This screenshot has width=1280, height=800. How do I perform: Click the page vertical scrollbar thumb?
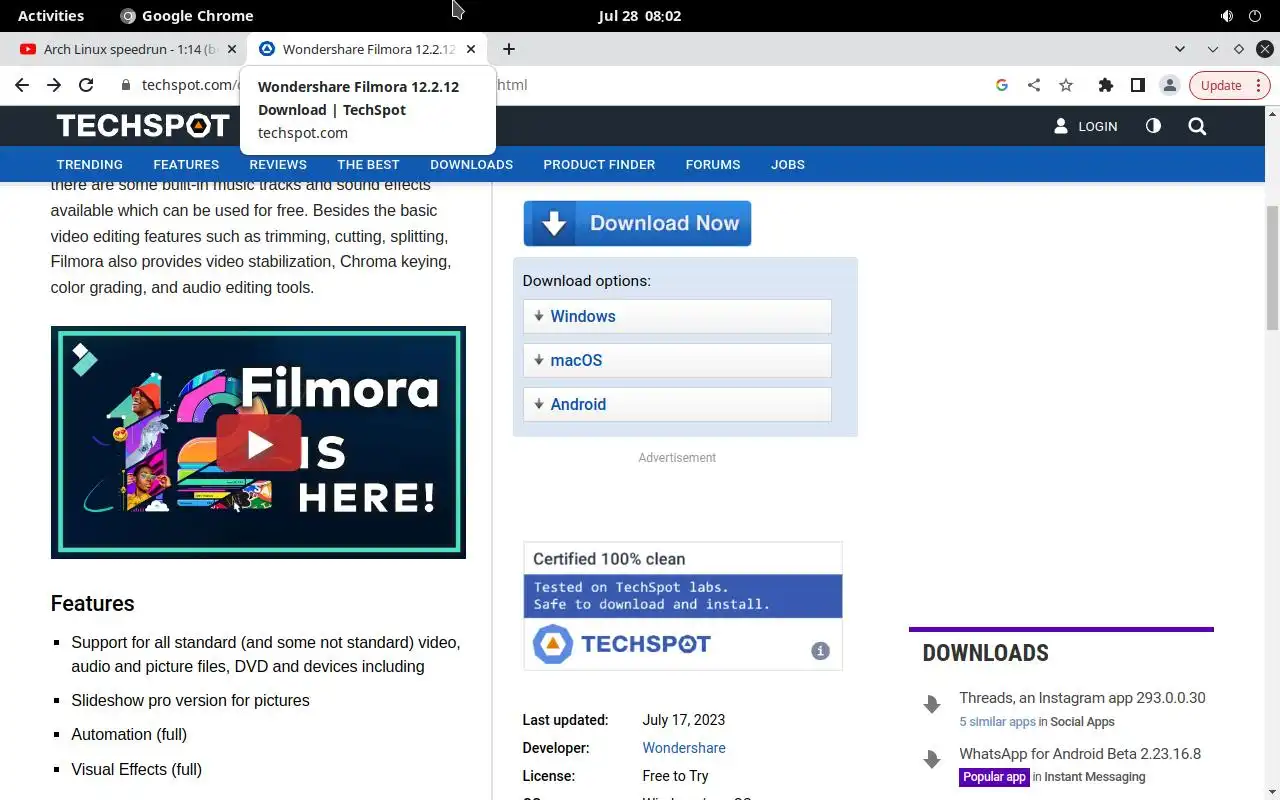point(1272,267)
